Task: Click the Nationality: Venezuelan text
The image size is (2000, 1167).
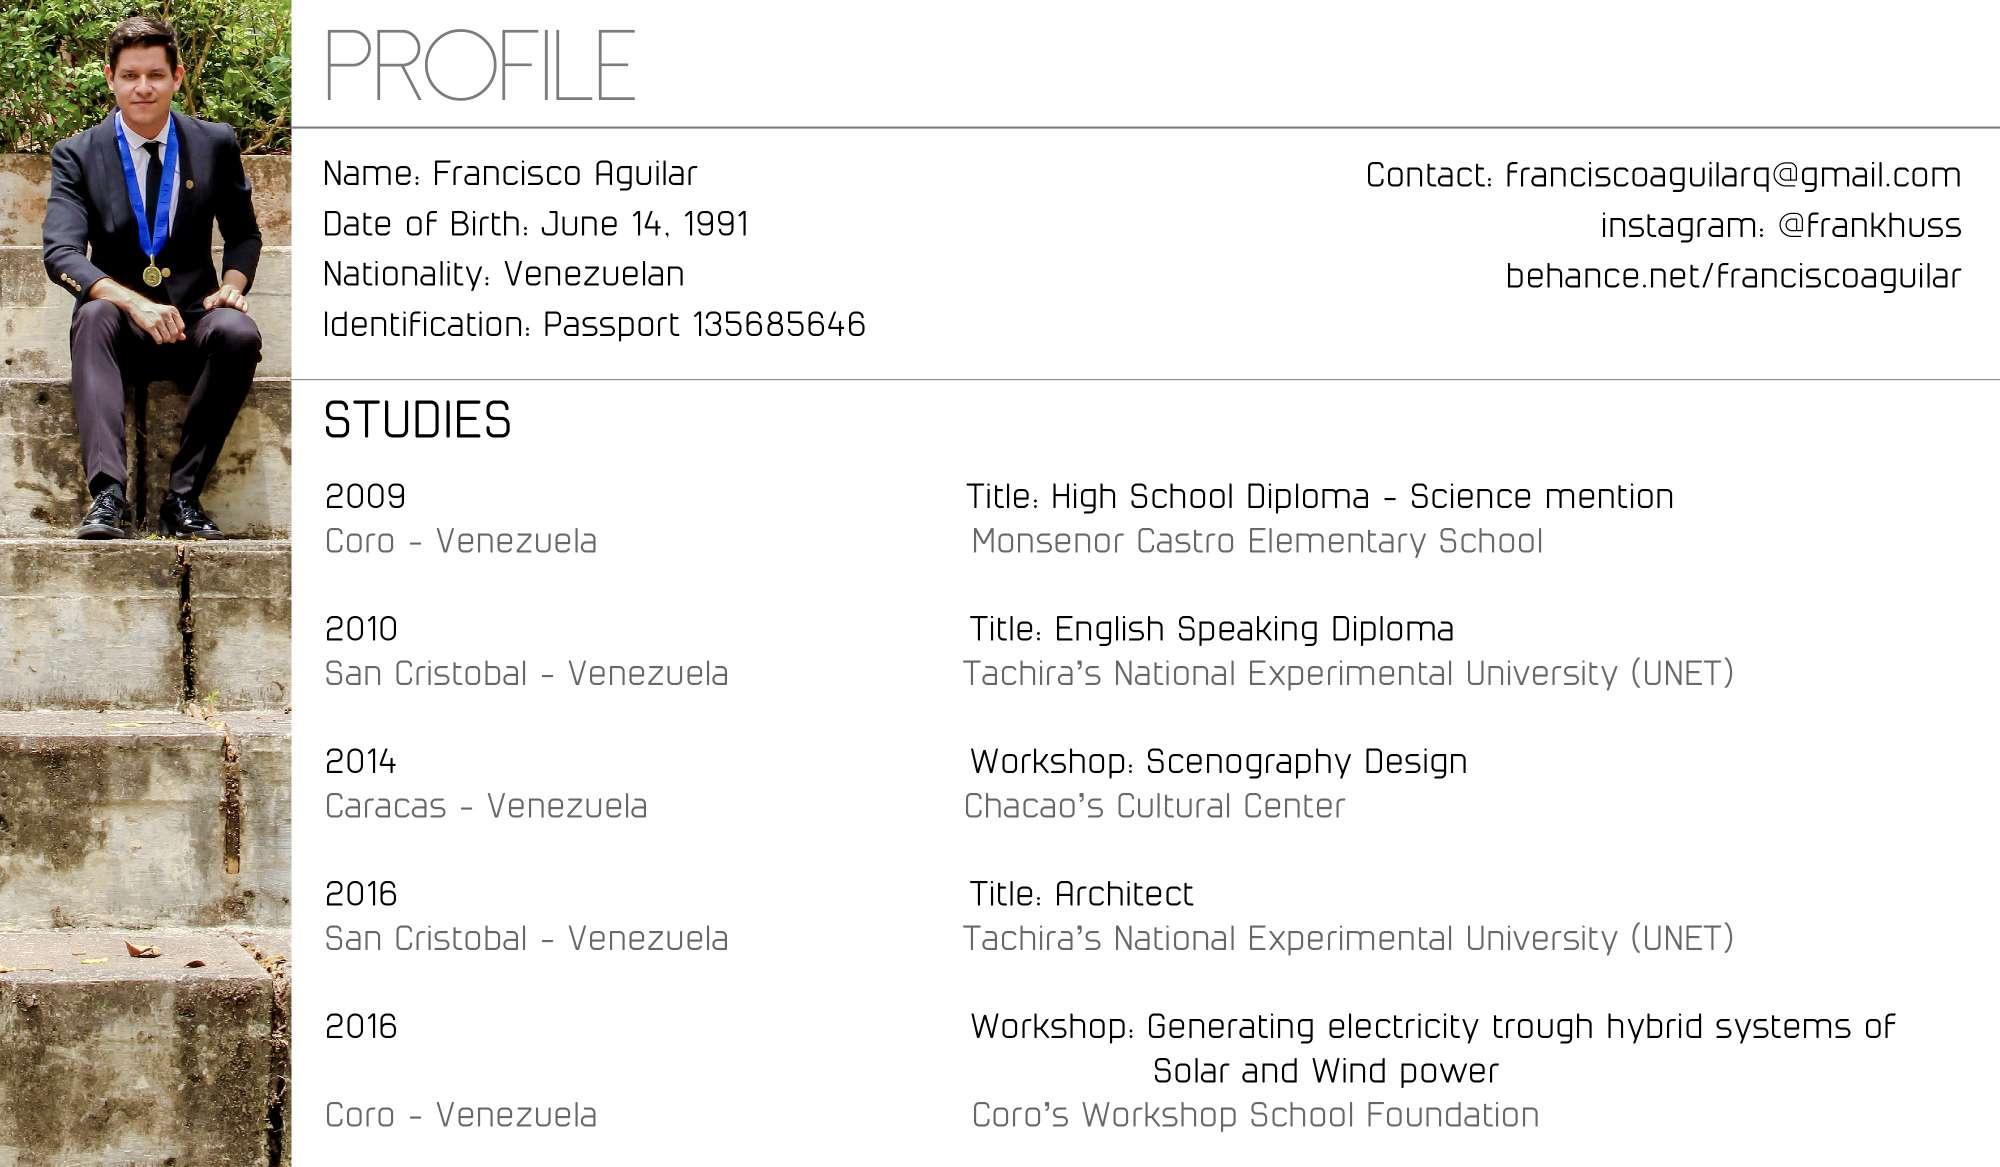Action: 503,274
